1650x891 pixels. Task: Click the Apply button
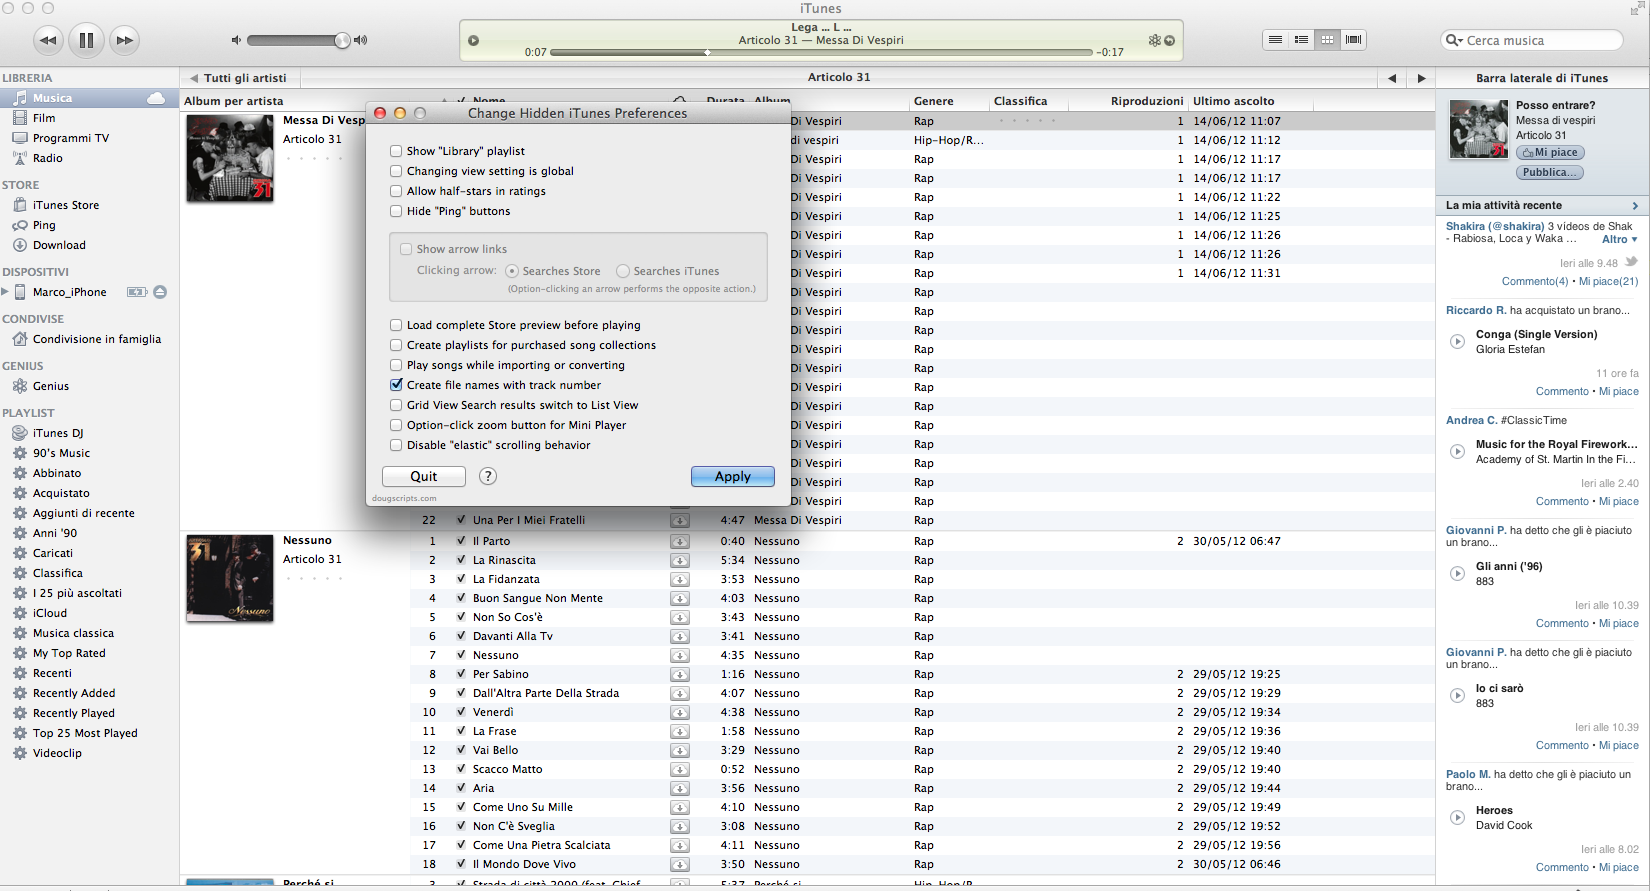[733, 476]
